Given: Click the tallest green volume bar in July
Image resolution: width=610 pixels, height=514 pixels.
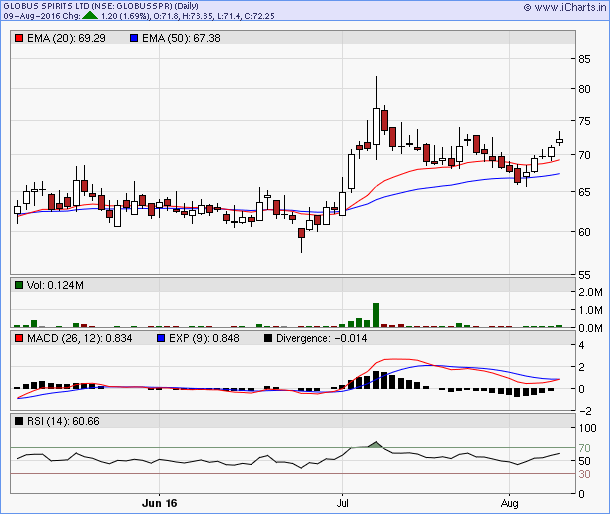Looking at the screenshot, I should (376, 315).
